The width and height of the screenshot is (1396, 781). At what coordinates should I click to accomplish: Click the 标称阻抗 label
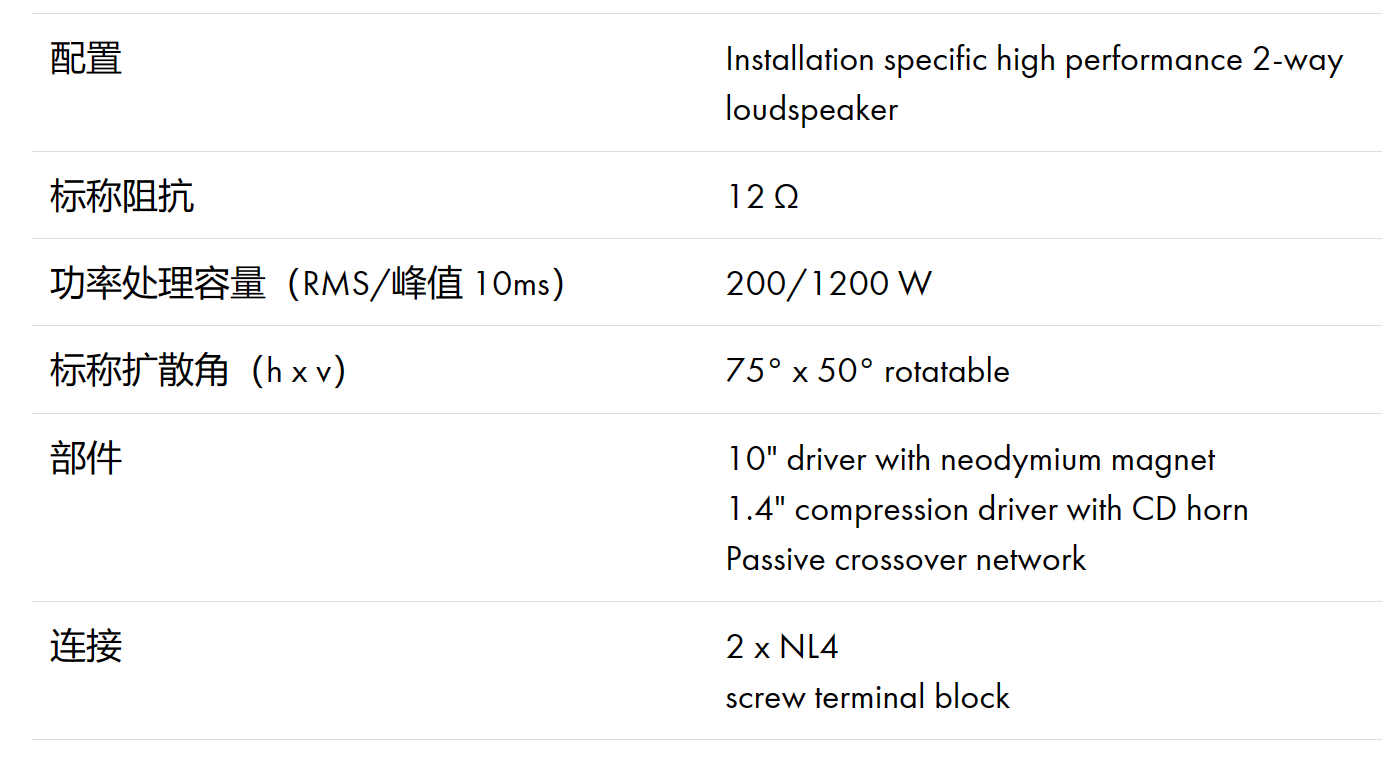tap(121, 197)
